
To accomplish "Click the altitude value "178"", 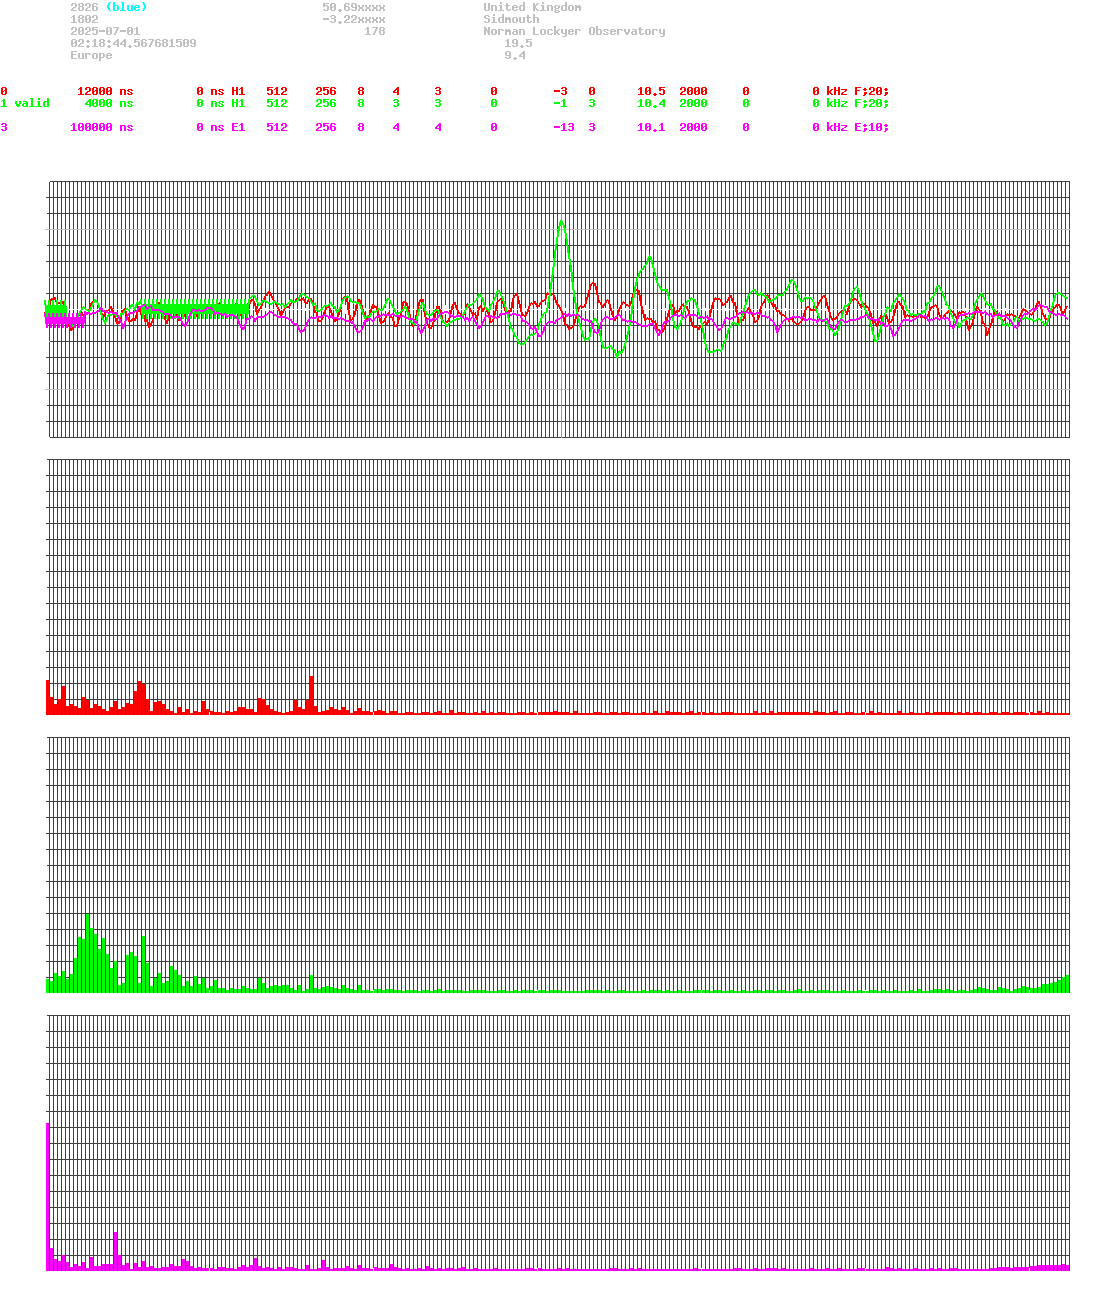I will [375, 31].
